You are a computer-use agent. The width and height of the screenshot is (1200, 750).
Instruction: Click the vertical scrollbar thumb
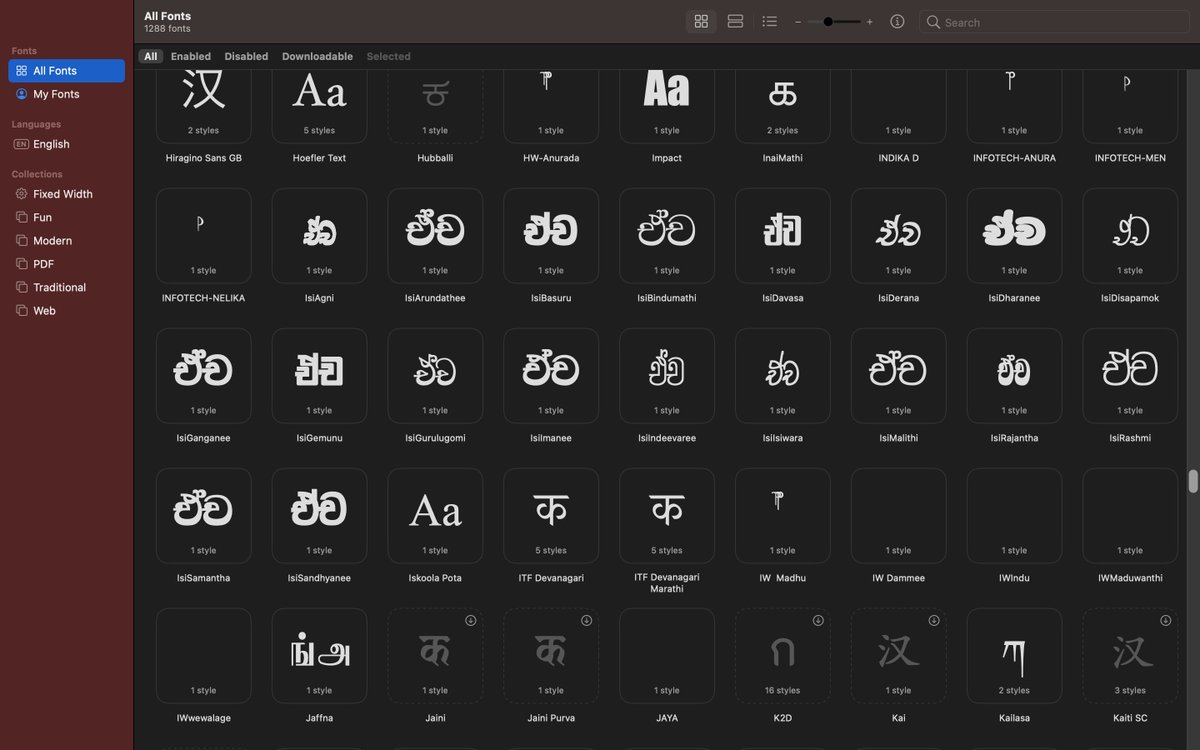point(1193,481)
